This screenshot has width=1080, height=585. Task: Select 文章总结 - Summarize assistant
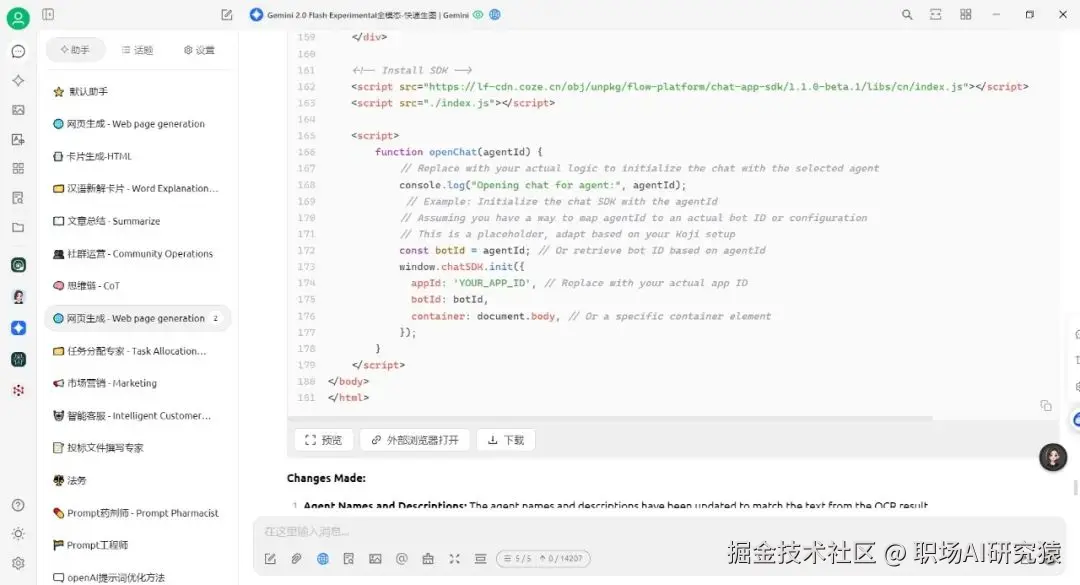coord(138,220)
